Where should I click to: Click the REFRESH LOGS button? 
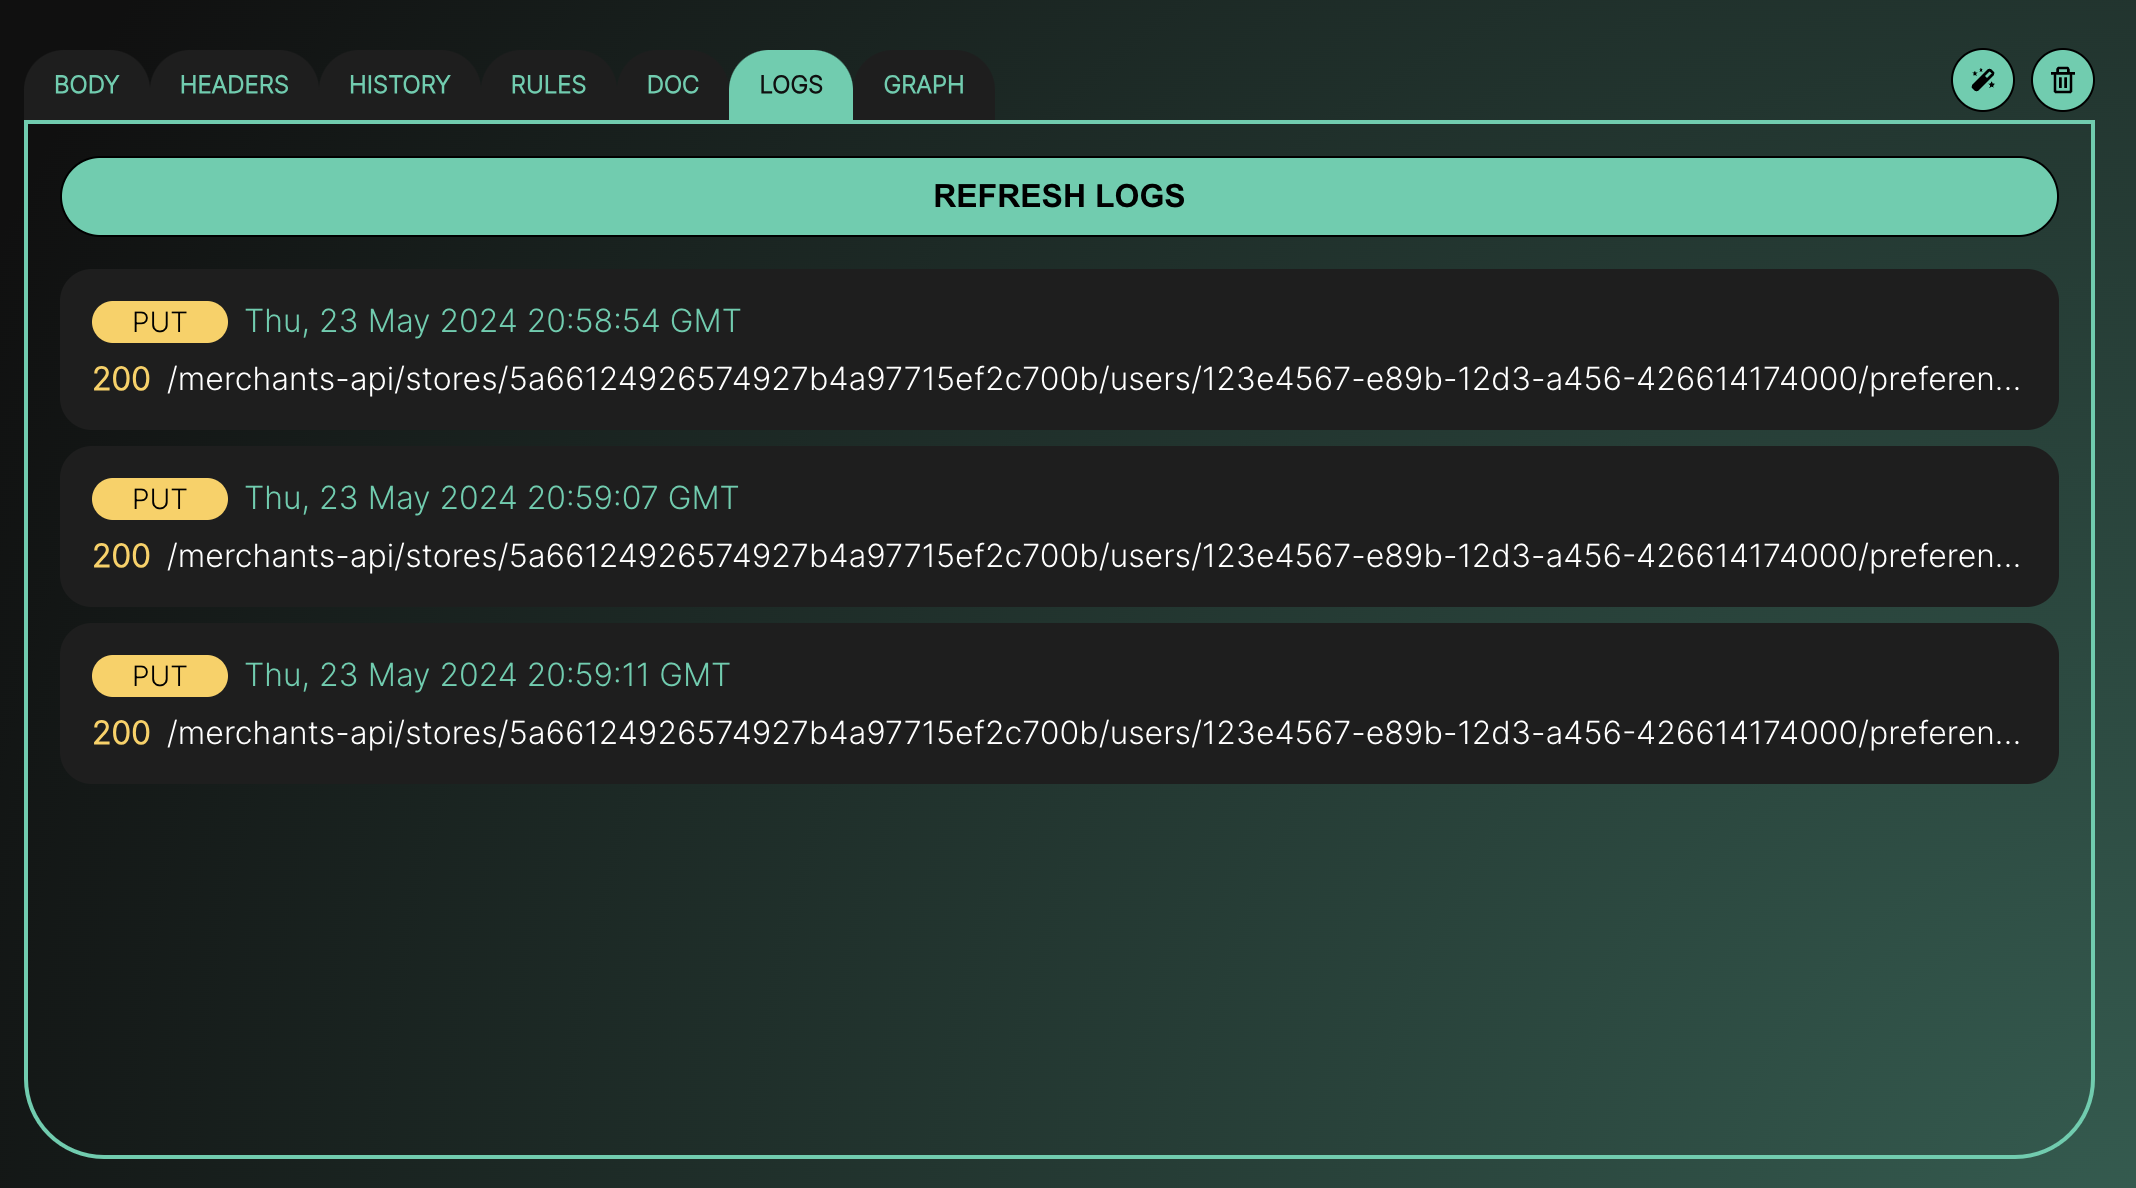(x=1059, y=196)
